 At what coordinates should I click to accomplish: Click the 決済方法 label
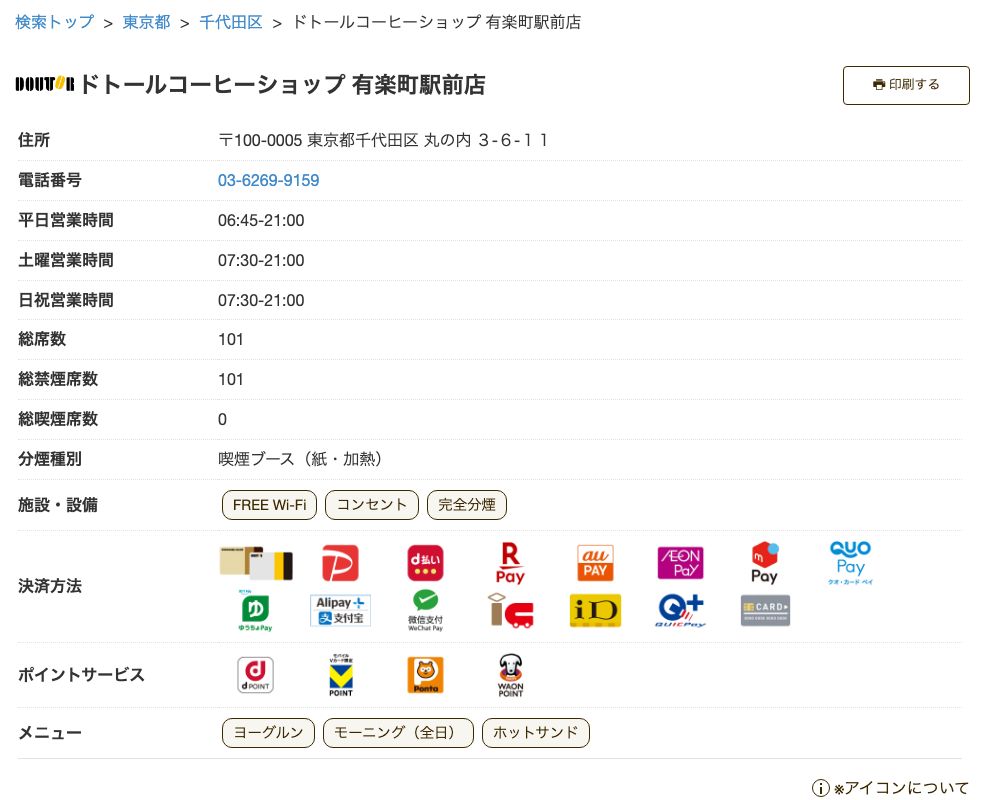tap(50, 586)
